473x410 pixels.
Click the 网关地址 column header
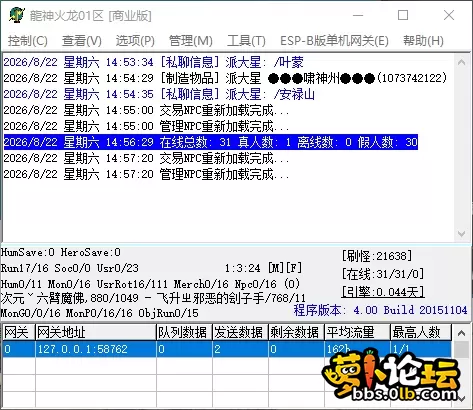pyautogui.click(x=96, y=332)
